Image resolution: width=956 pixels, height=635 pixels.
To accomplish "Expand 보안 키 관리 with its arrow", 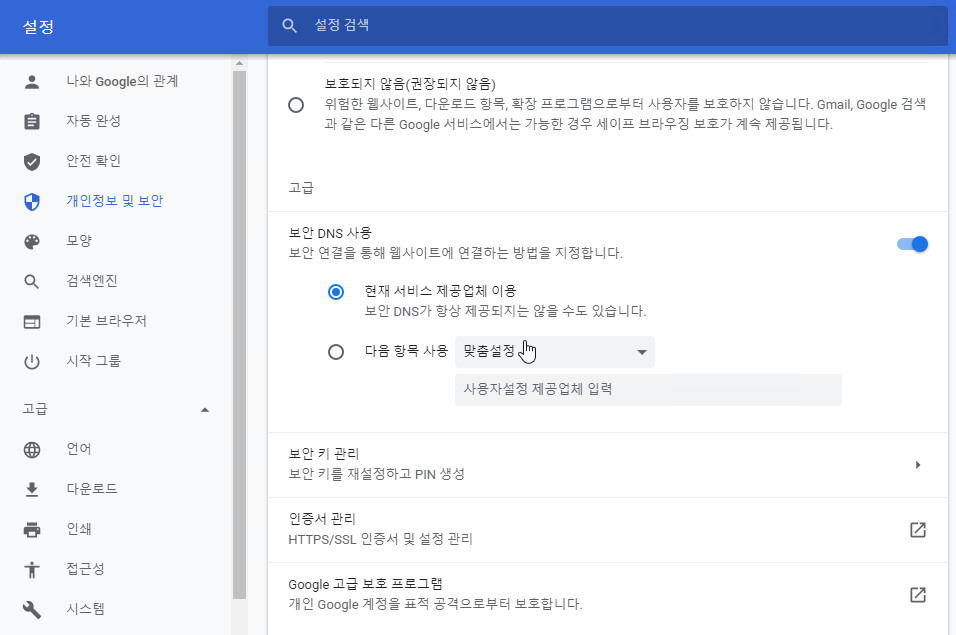I will tap(918, 465).
